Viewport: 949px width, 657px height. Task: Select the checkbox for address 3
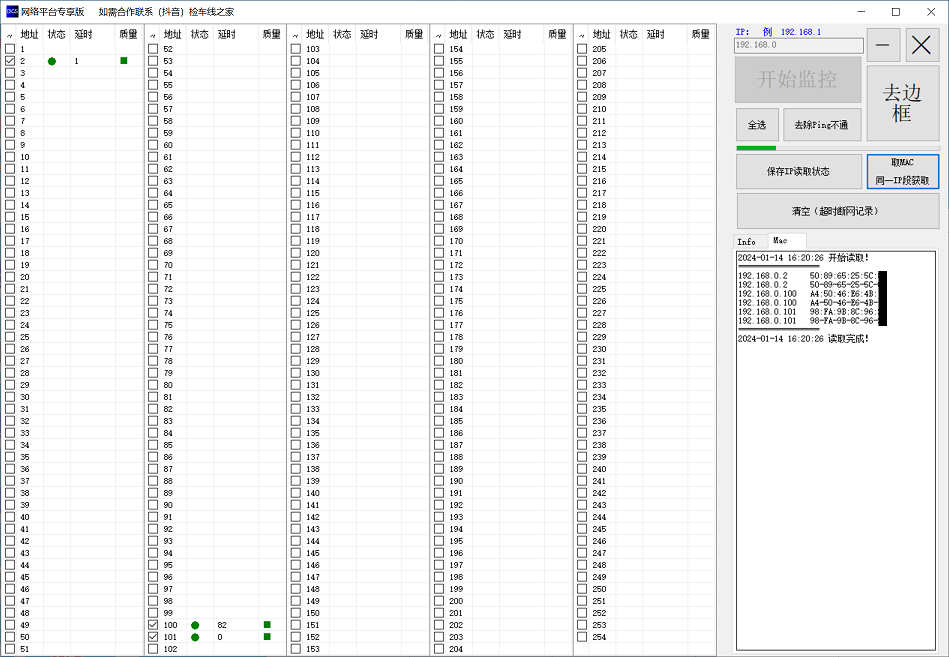coord(10,73)
